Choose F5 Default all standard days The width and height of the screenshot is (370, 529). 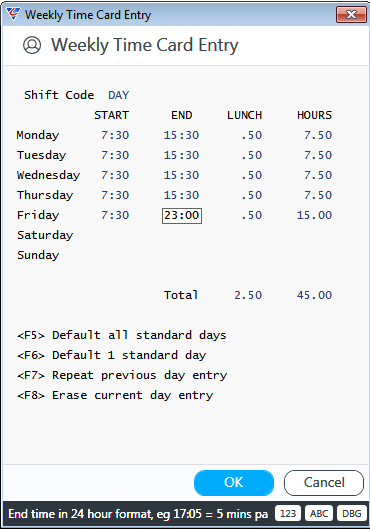122,335
